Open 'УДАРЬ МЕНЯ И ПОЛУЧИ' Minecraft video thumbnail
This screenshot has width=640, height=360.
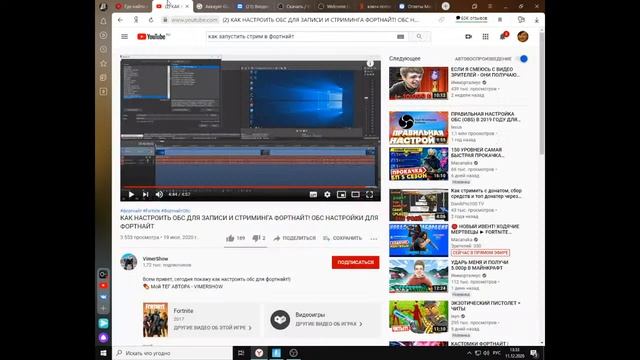(418, 276)
